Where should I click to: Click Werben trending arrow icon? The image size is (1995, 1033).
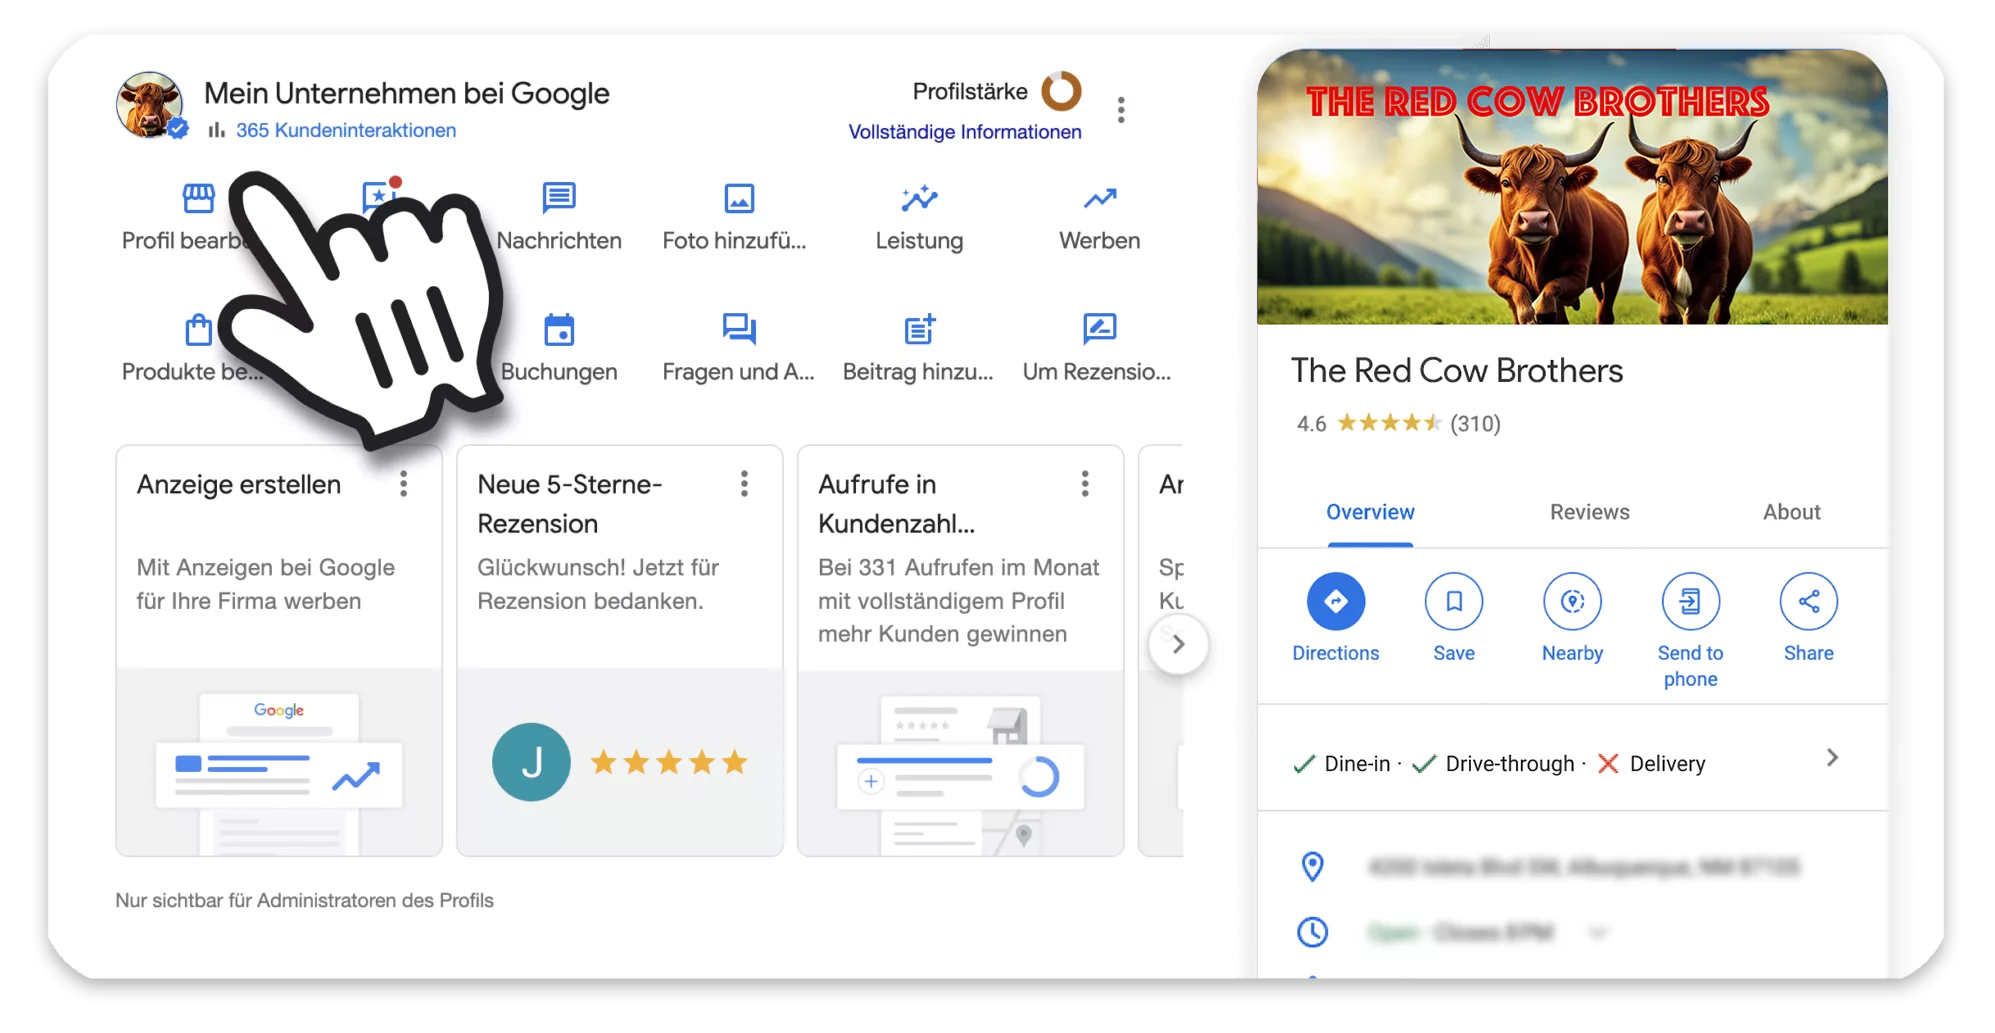pos(1099,198)
